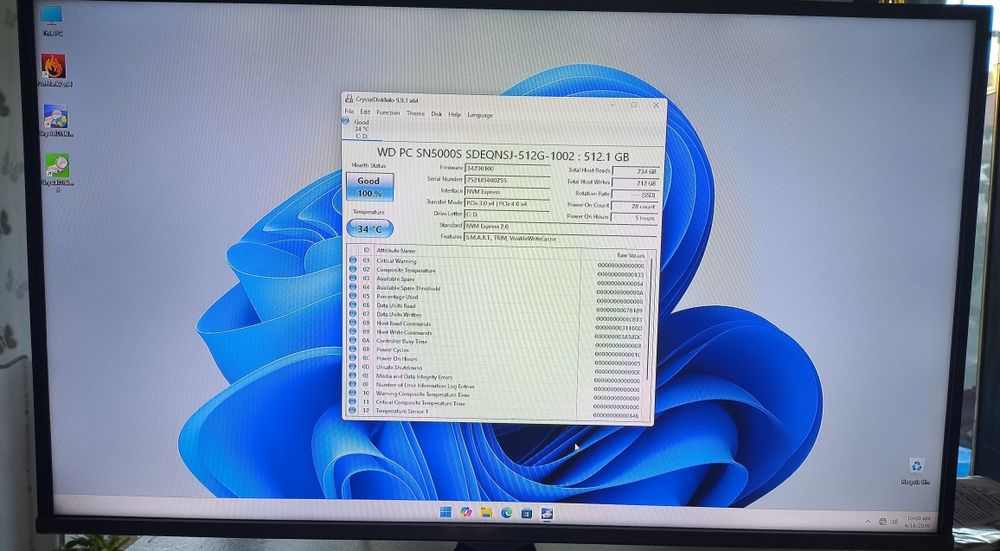The image size is (1000, 551).
Task: Click status icon for Critical Warning row
Action: pos(353,260)
